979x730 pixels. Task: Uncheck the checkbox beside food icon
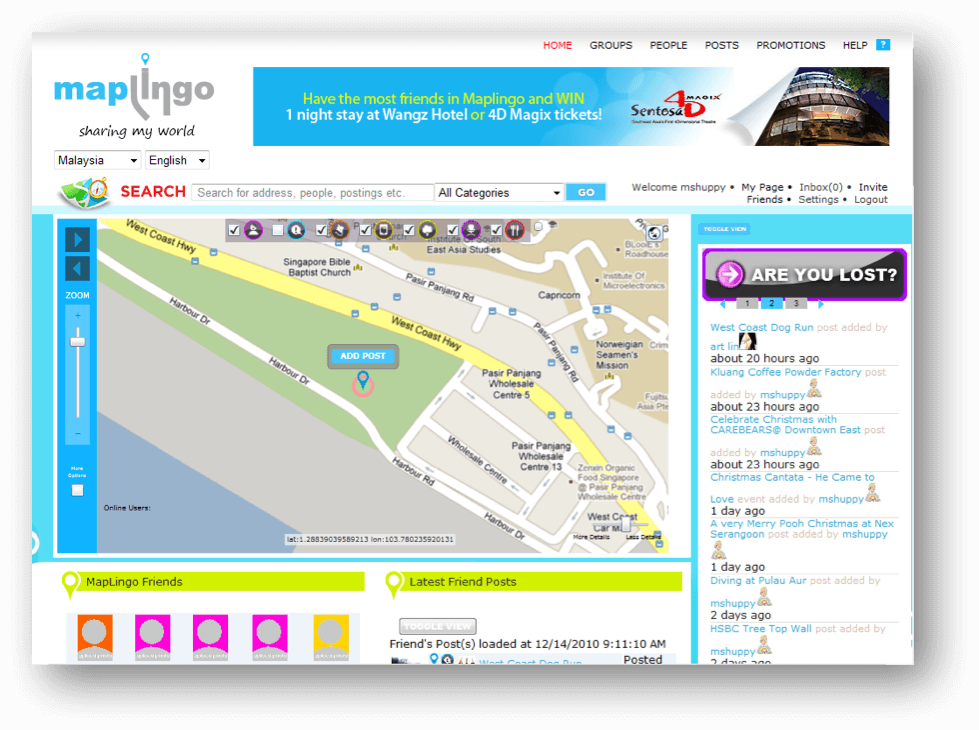click(496, 230)
